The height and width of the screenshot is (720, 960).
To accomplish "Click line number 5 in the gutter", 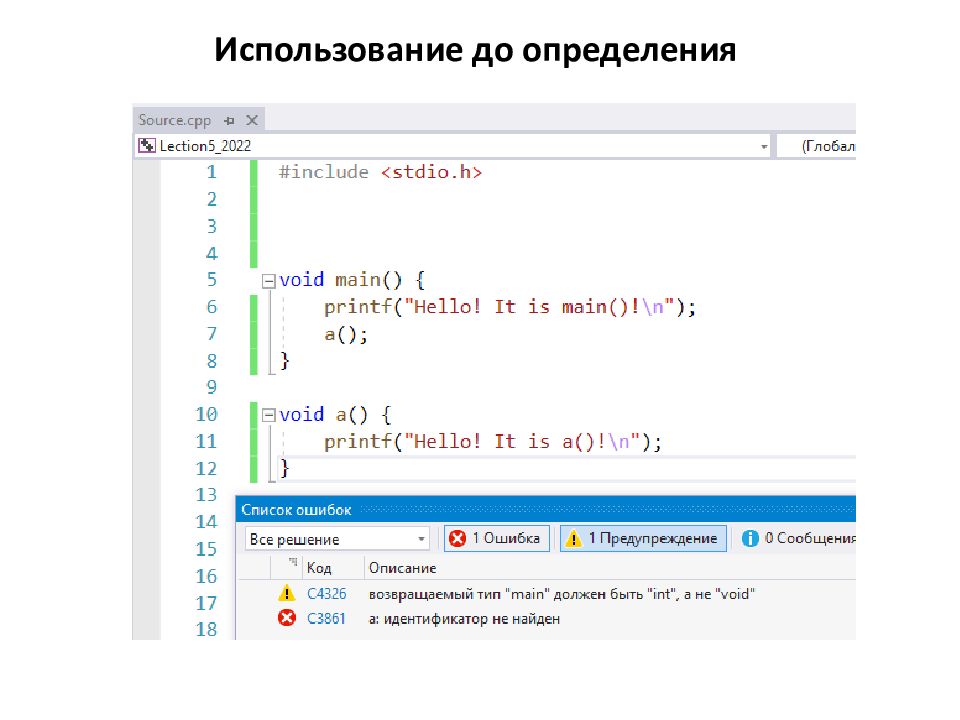I will click(x=212, y=280).
